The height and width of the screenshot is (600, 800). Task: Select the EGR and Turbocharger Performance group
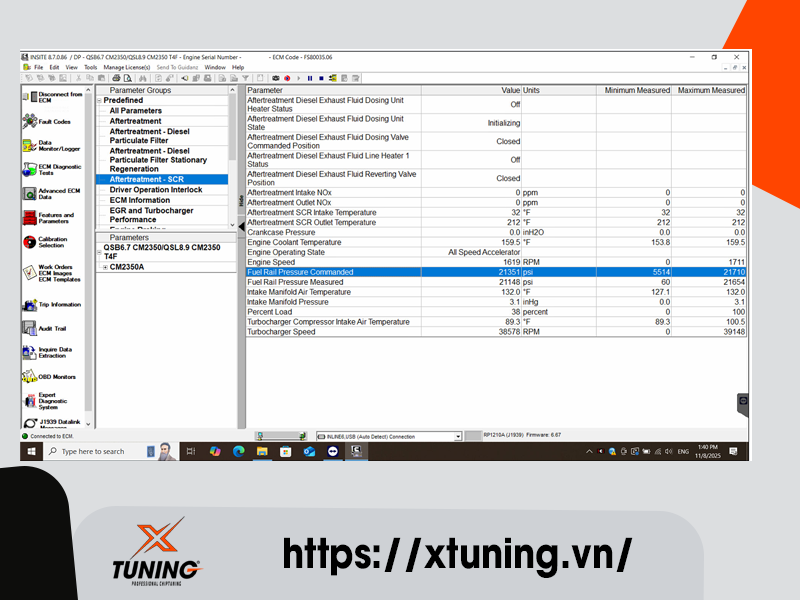(x=152, y=215)
